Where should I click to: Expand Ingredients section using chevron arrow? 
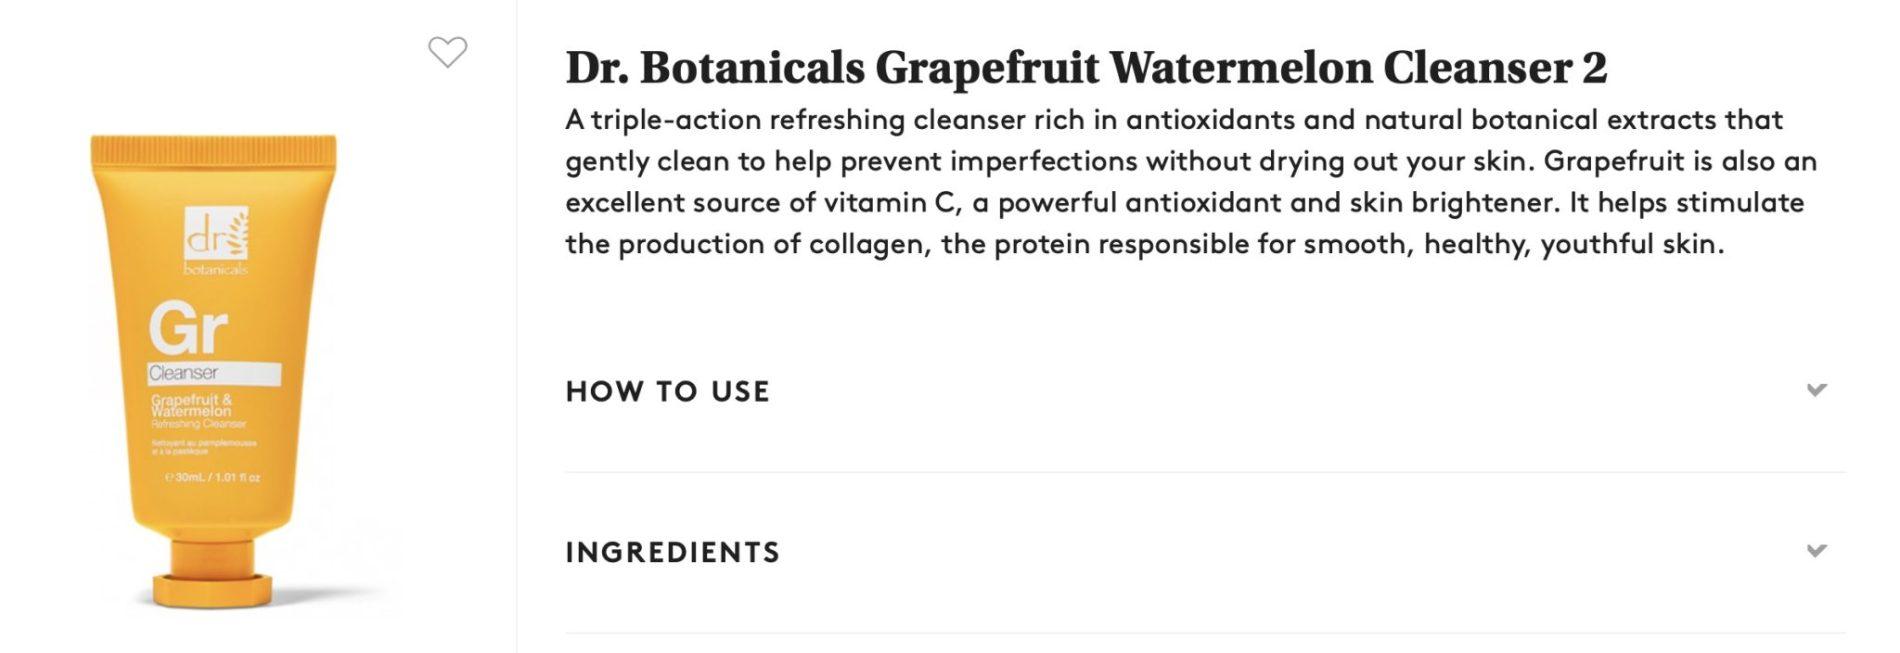(x=1816, y=551)
